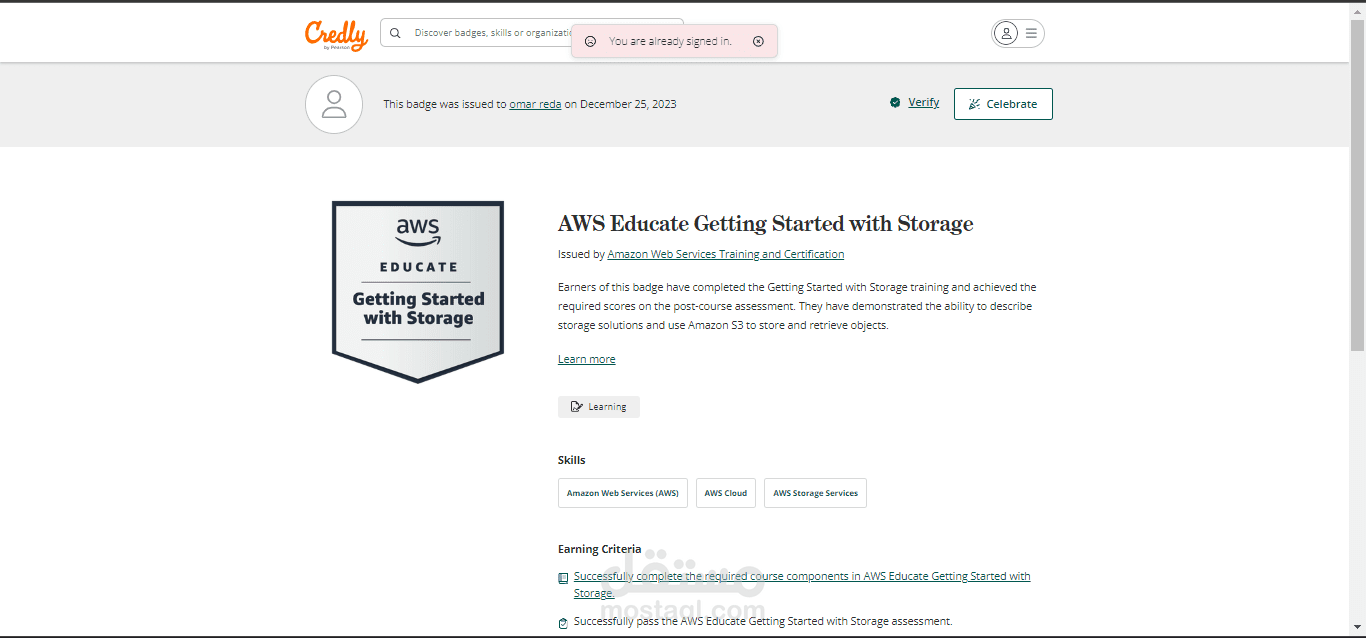1366x638 pixels.
Task: Dismiss the 'already signed in' notification
Action: [758, 41]
